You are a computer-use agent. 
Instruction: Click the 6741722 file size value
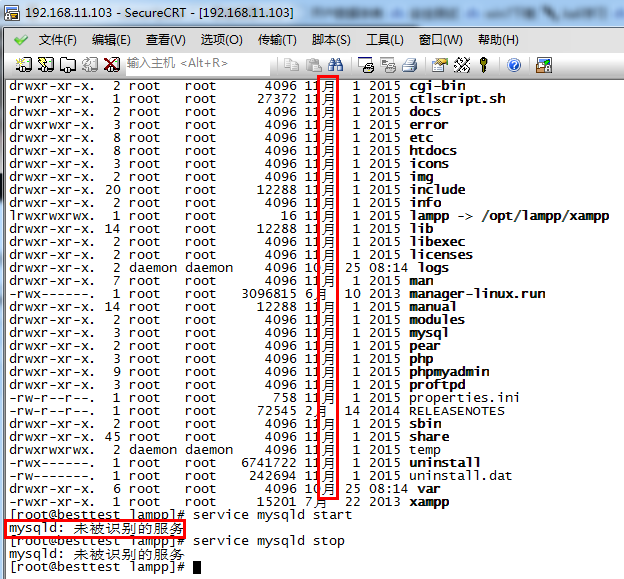[269, 463]
